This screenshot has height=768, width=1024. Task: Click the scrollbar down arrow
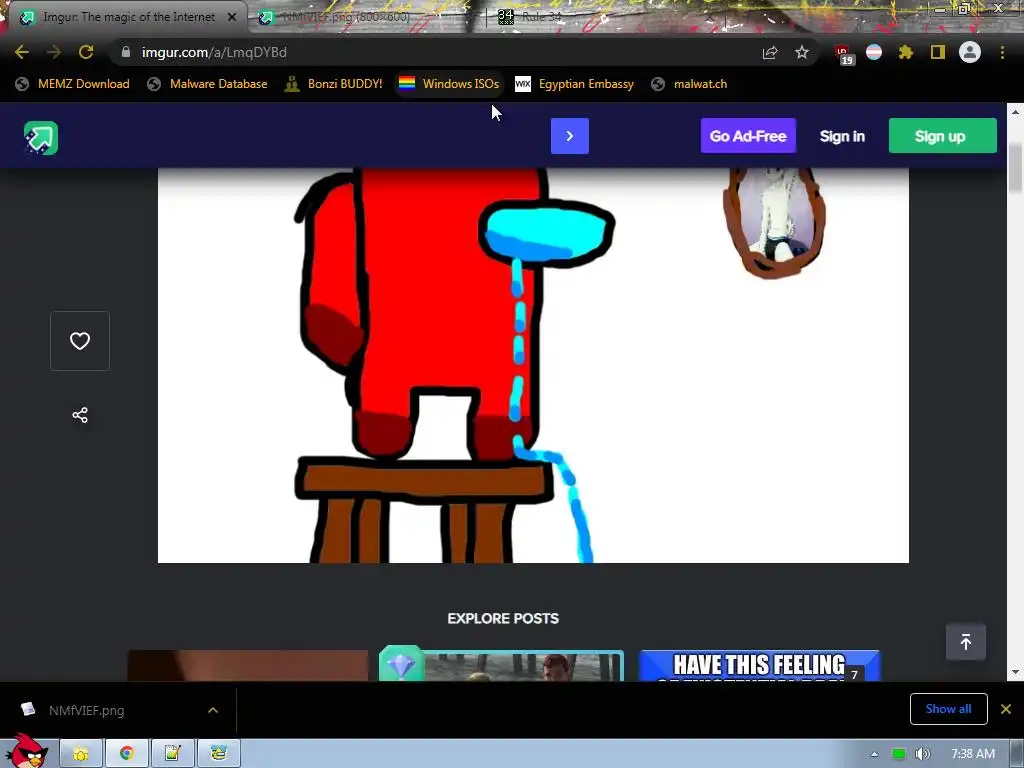pos(1015,672)
